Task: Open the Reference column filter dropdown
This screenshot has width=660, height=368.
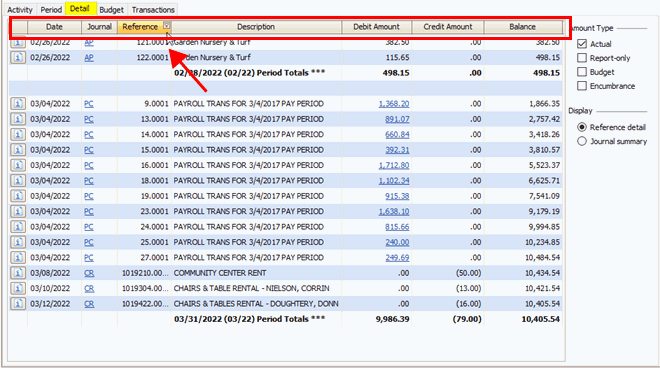Action: [167, 26]
